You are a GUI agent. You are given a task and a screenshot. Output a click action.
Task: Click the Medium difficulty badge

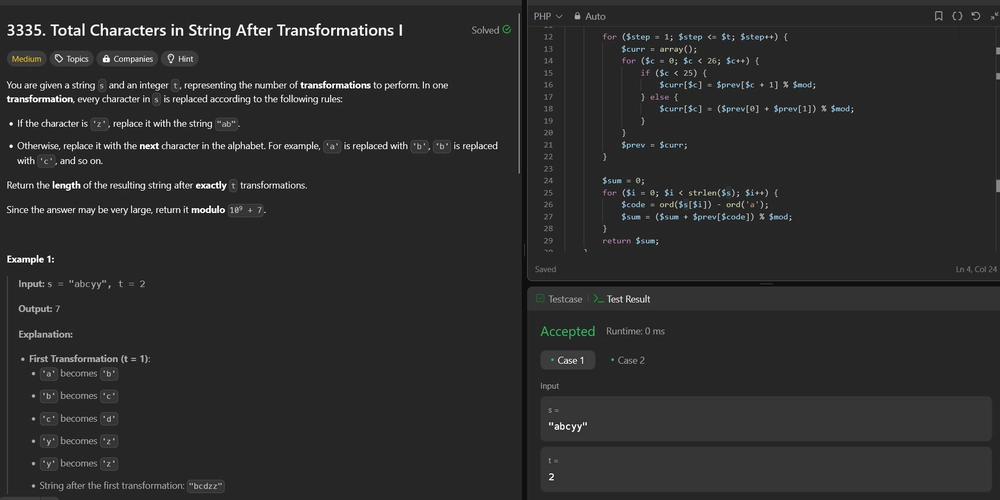click(26, 59)
